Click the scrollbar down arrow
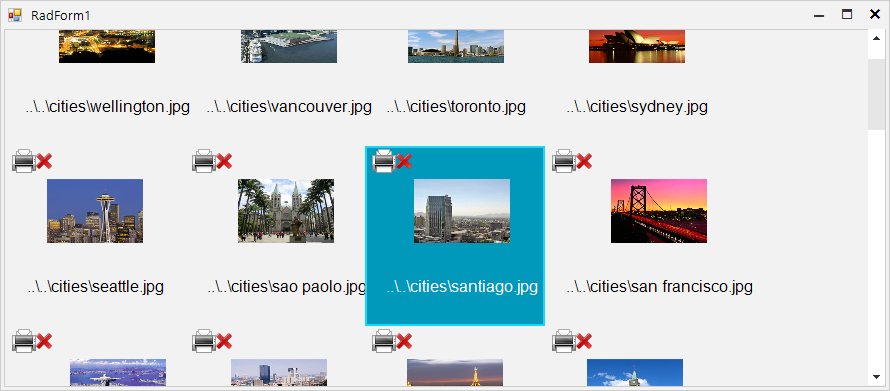Viewport: 890px width, 391px height. coord(876,377)
